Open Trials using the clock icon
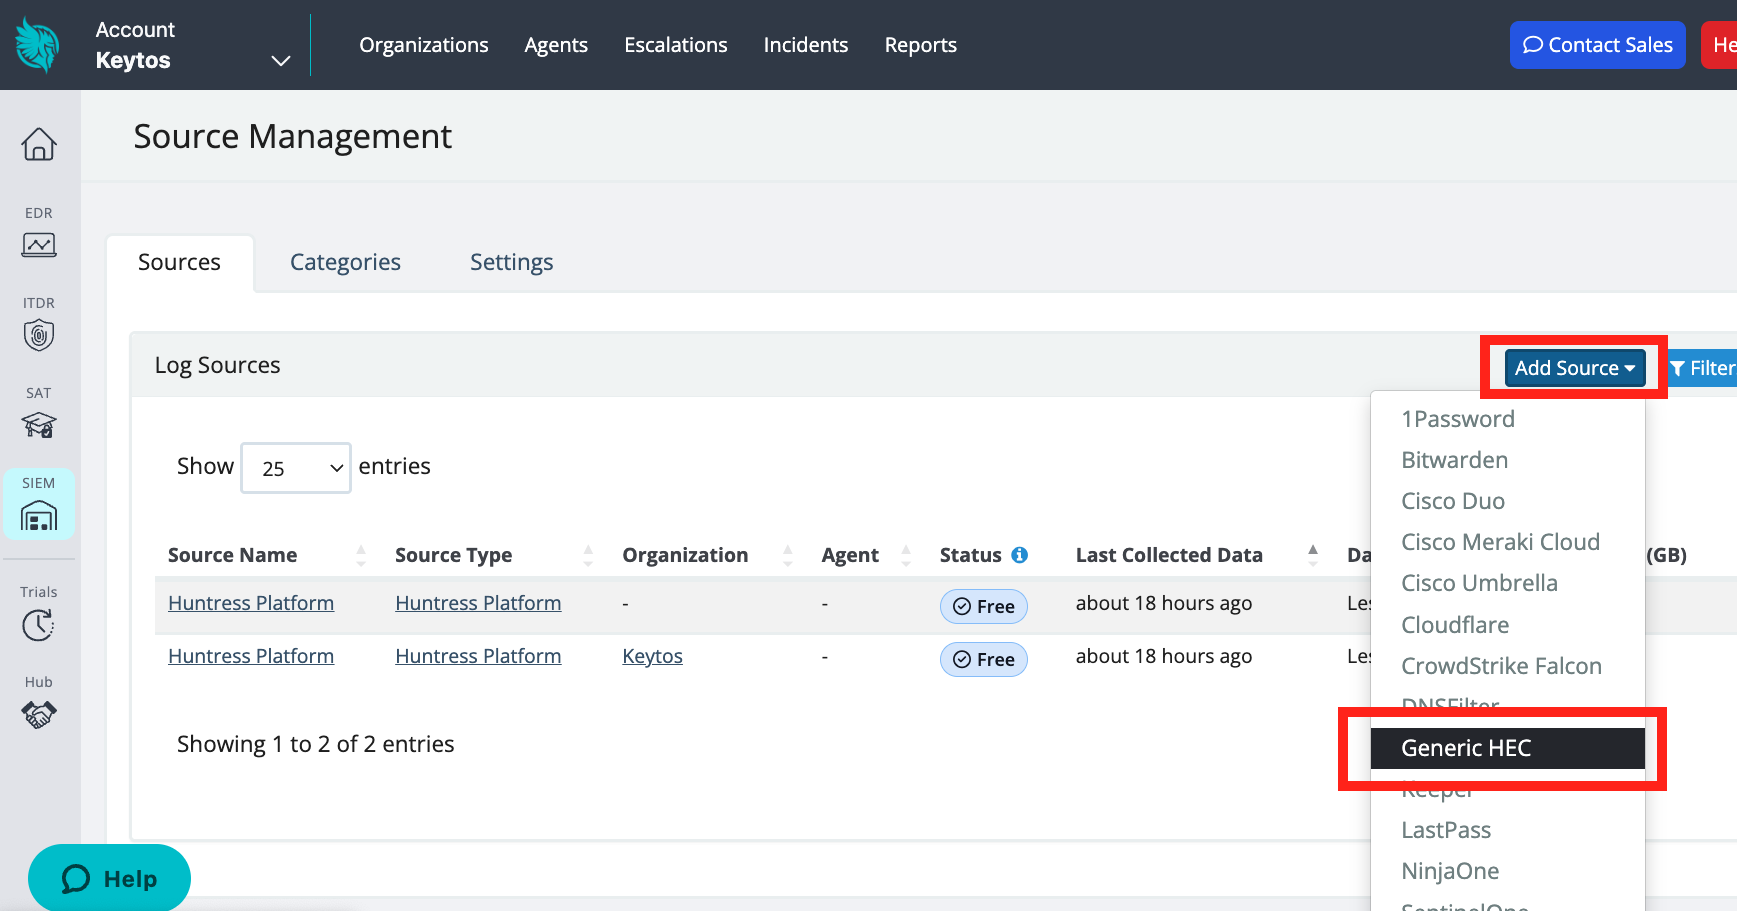Viewport: 1737px width, 911px height. [38, 625]
